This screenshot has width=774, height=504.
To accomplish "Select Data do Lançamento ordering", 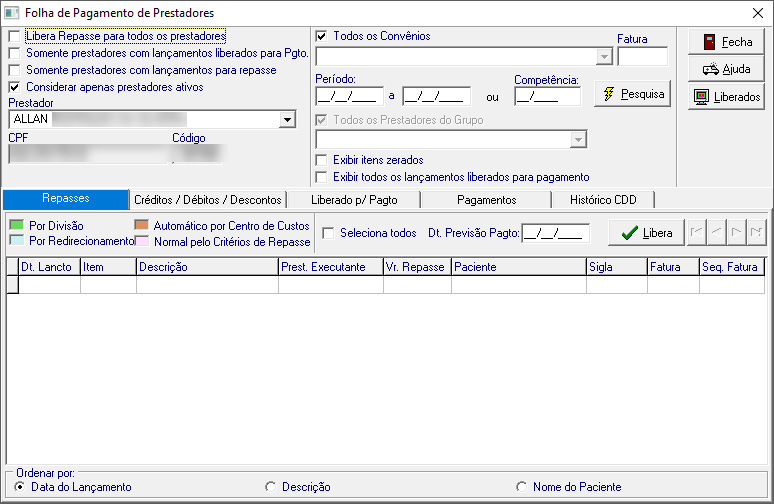I will click(20, 487).
